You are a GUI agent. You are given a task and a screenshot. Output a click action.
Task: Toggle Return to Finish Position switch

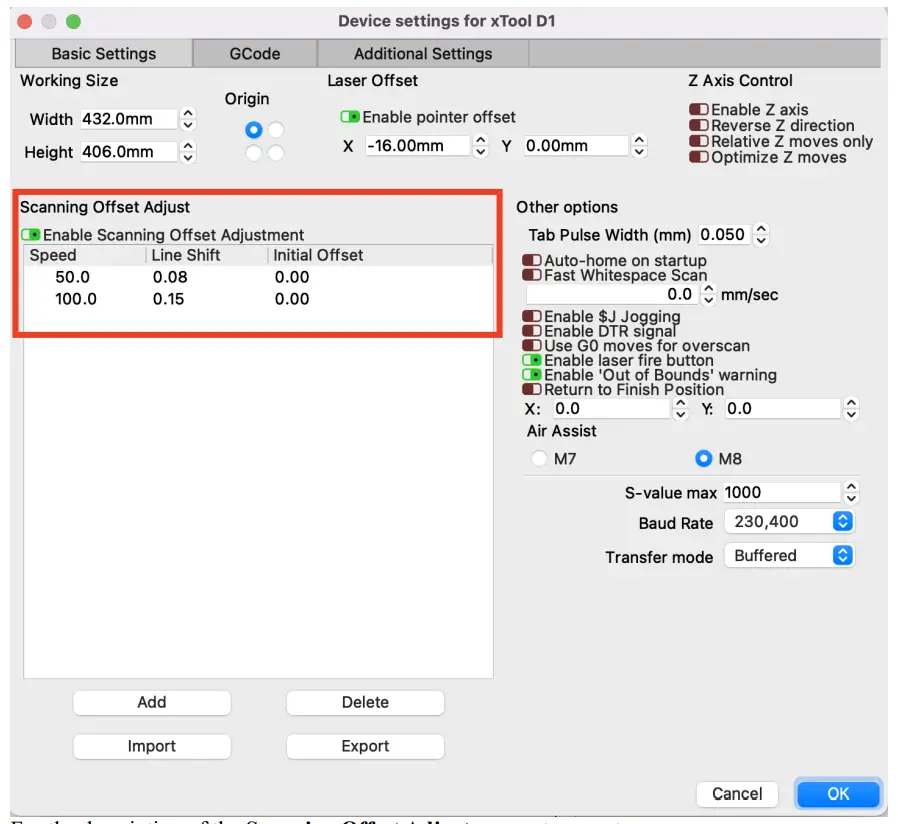(532, 389)
